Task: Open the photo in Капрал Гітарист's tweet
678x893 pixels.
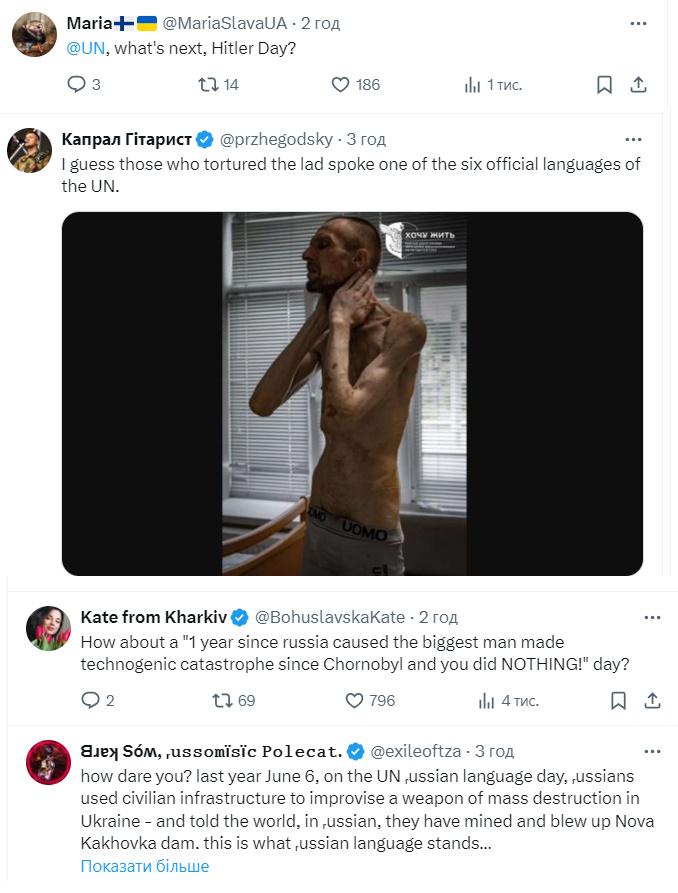Action: click(352, 393)
